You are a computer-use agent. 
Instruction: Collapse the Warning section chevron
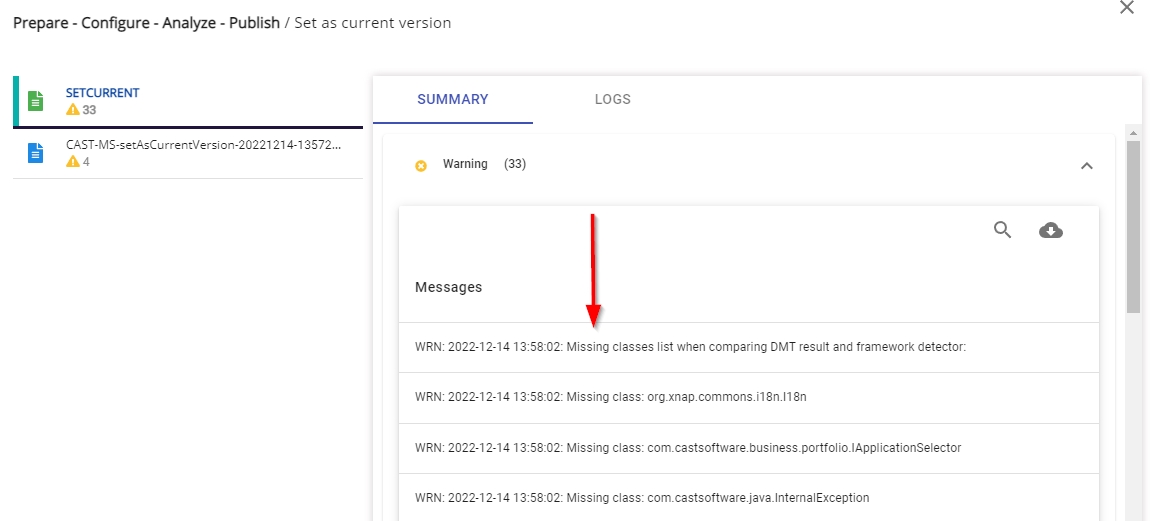pyautogui.click(x=1087, y=165)
